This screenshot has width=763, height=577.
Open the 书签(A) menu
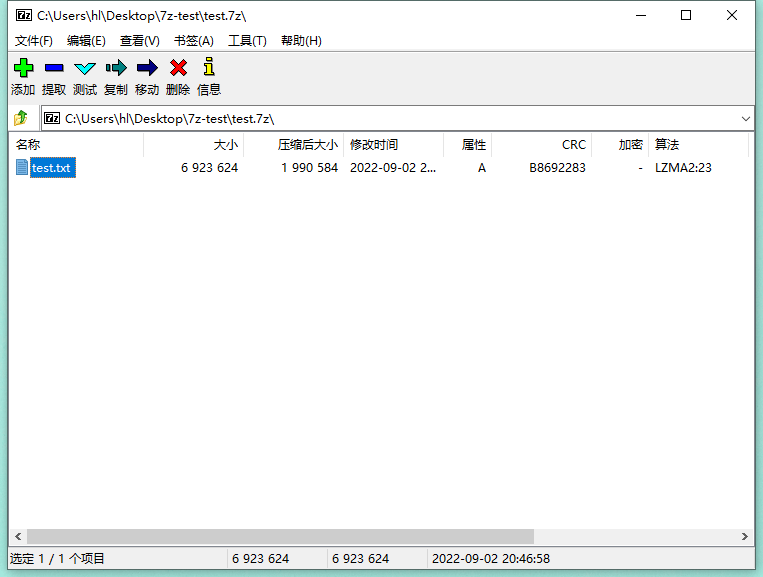pos(194,41)
